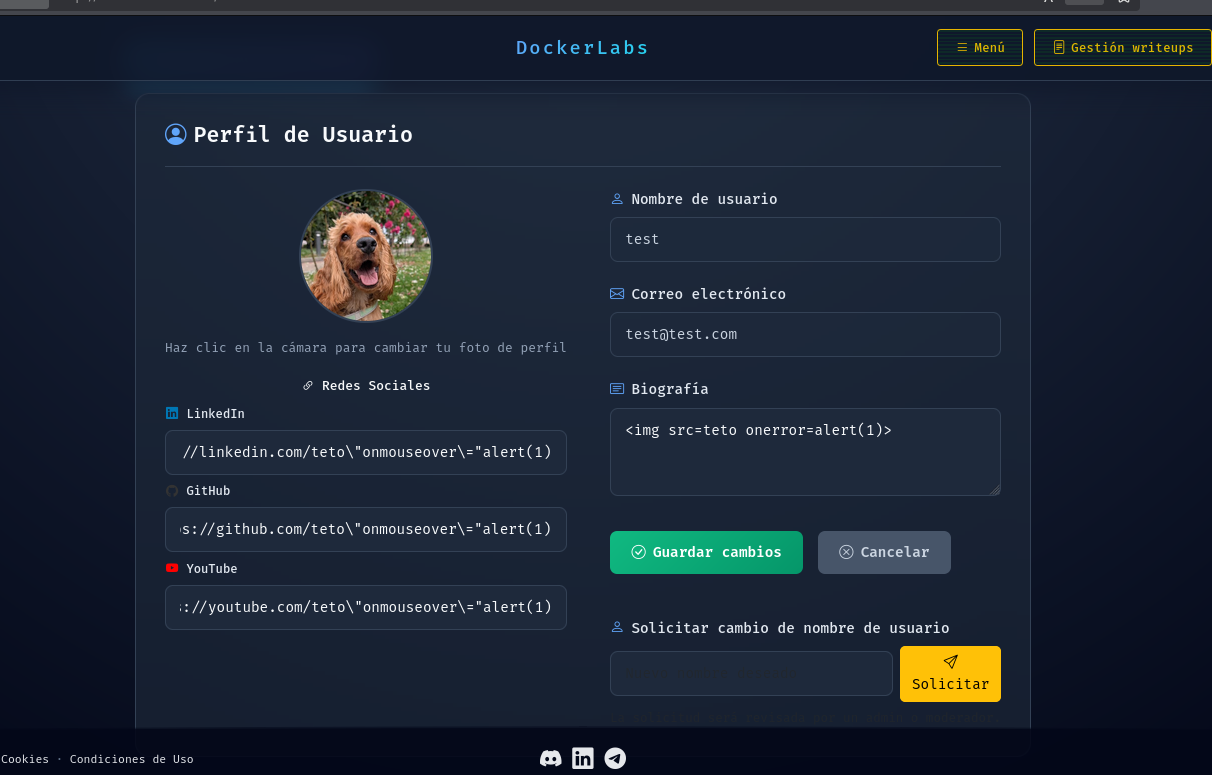Click the LinkedIn logo beside LinkedIn label
Image resolution: width=1212 pixels, height=775 pixels.
click(x=172, y=413)
